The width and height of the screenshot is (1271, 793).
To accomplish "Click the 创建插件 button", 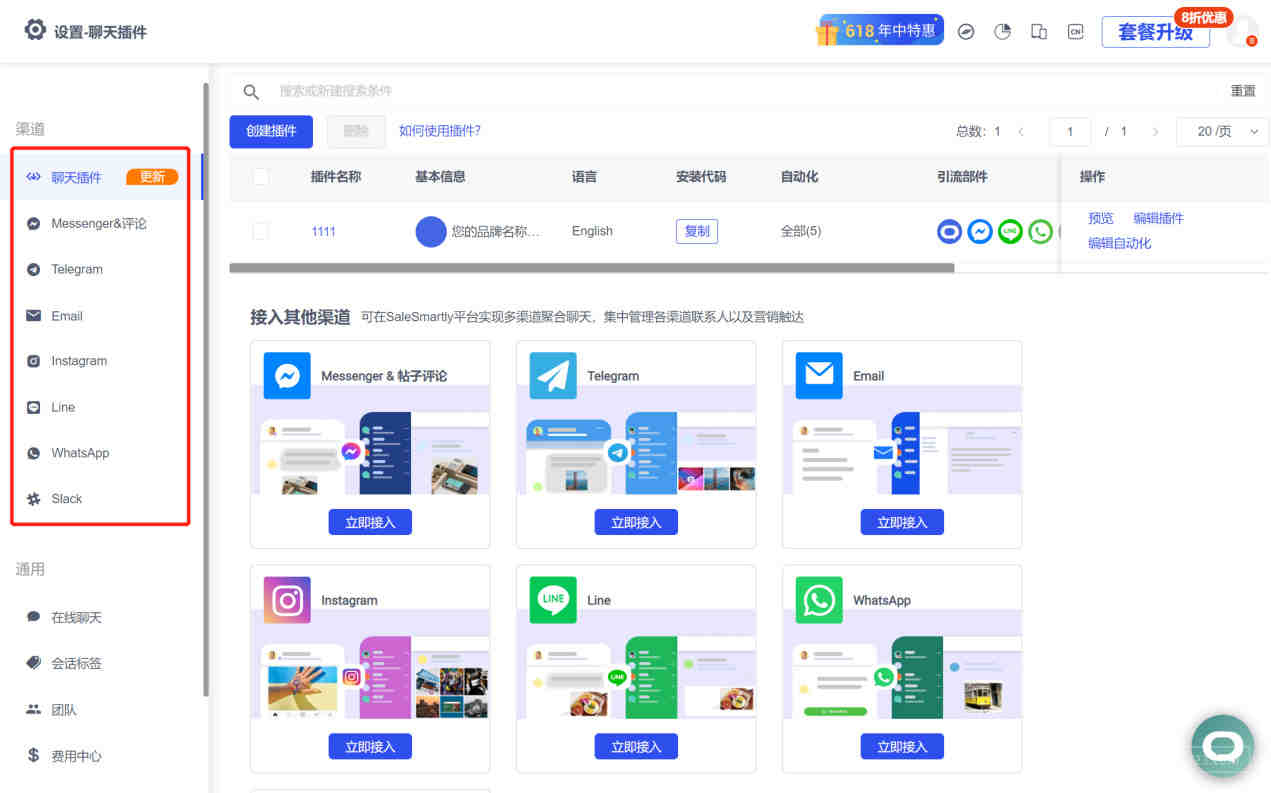I will (x=271, y=131).
